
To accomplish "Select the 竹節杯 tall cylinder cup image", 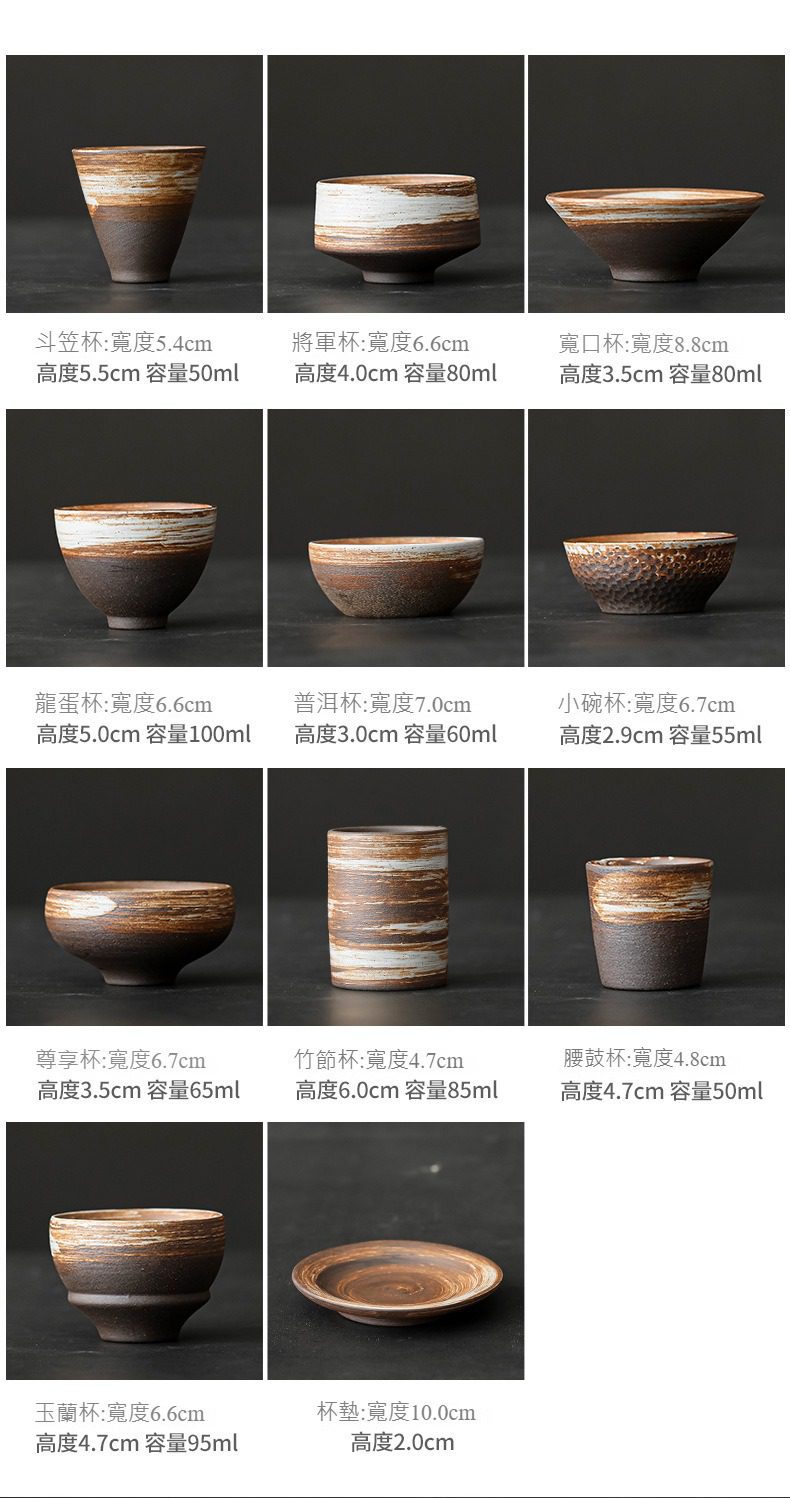I will point(395,897).
